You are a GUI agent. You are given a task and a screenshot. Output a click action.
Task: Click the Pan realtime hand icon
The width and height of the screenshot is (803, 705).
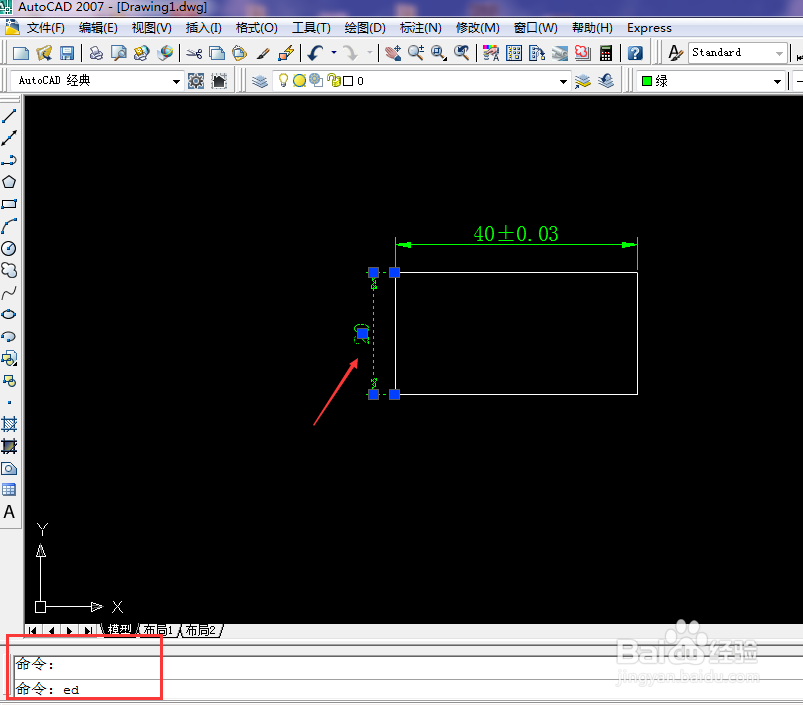(x=393, y=53)
